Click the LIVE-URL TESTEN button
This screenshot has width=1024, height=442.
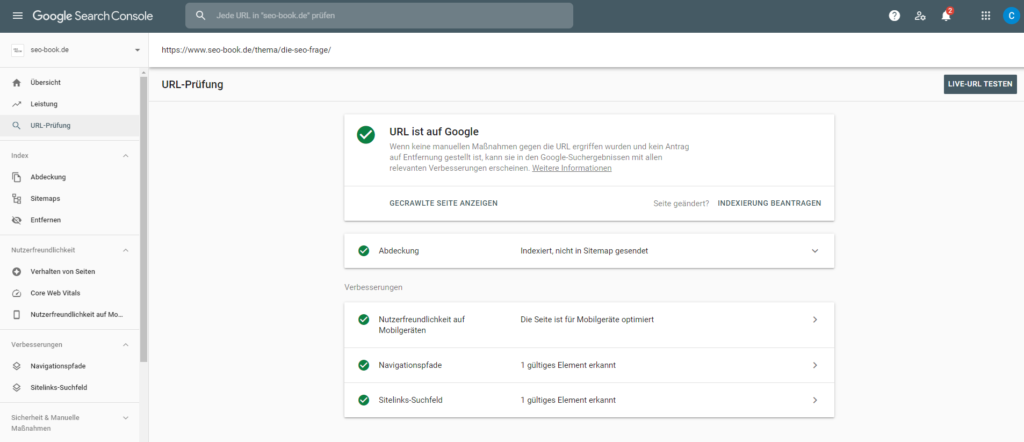pyautogui.click(x=979, y=84)
